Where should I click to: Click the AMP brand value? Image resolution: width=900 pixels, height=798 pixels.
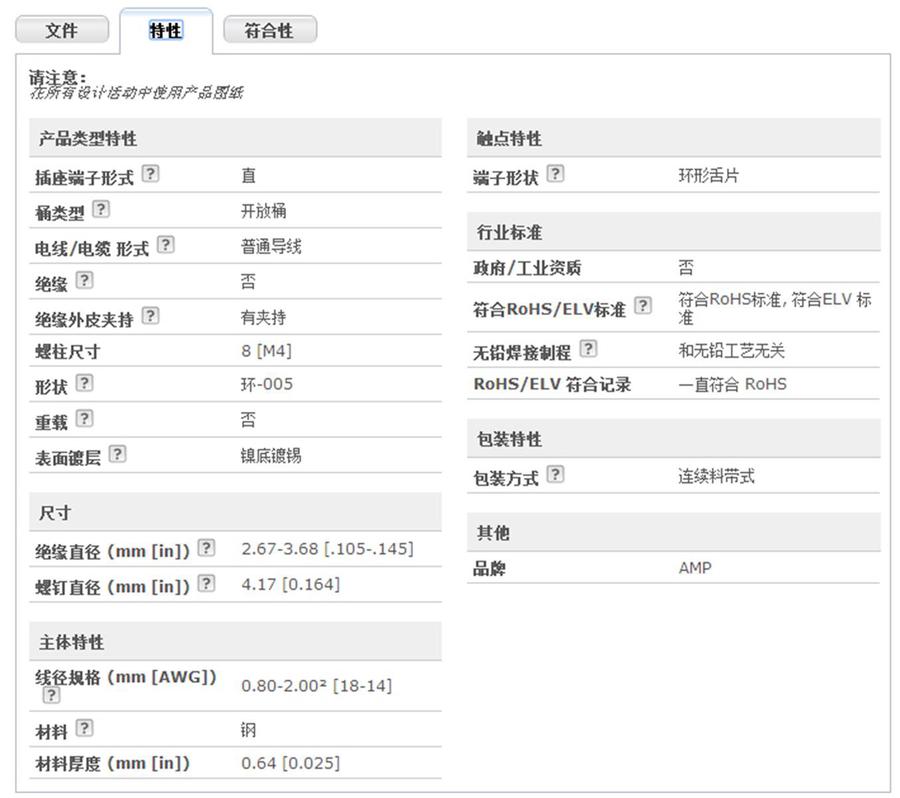click(x=695, y=568)
